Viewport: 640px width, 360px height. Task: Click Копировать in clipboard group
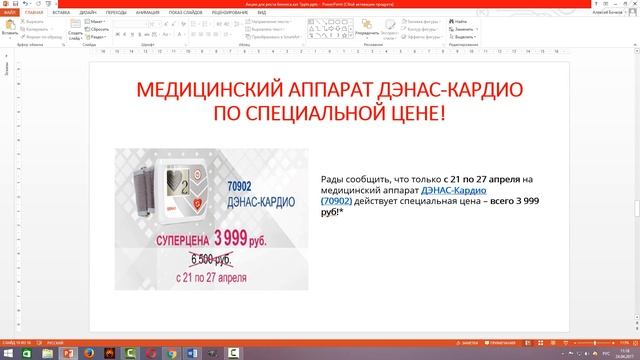pyautogui.click(x=36, y=29)
